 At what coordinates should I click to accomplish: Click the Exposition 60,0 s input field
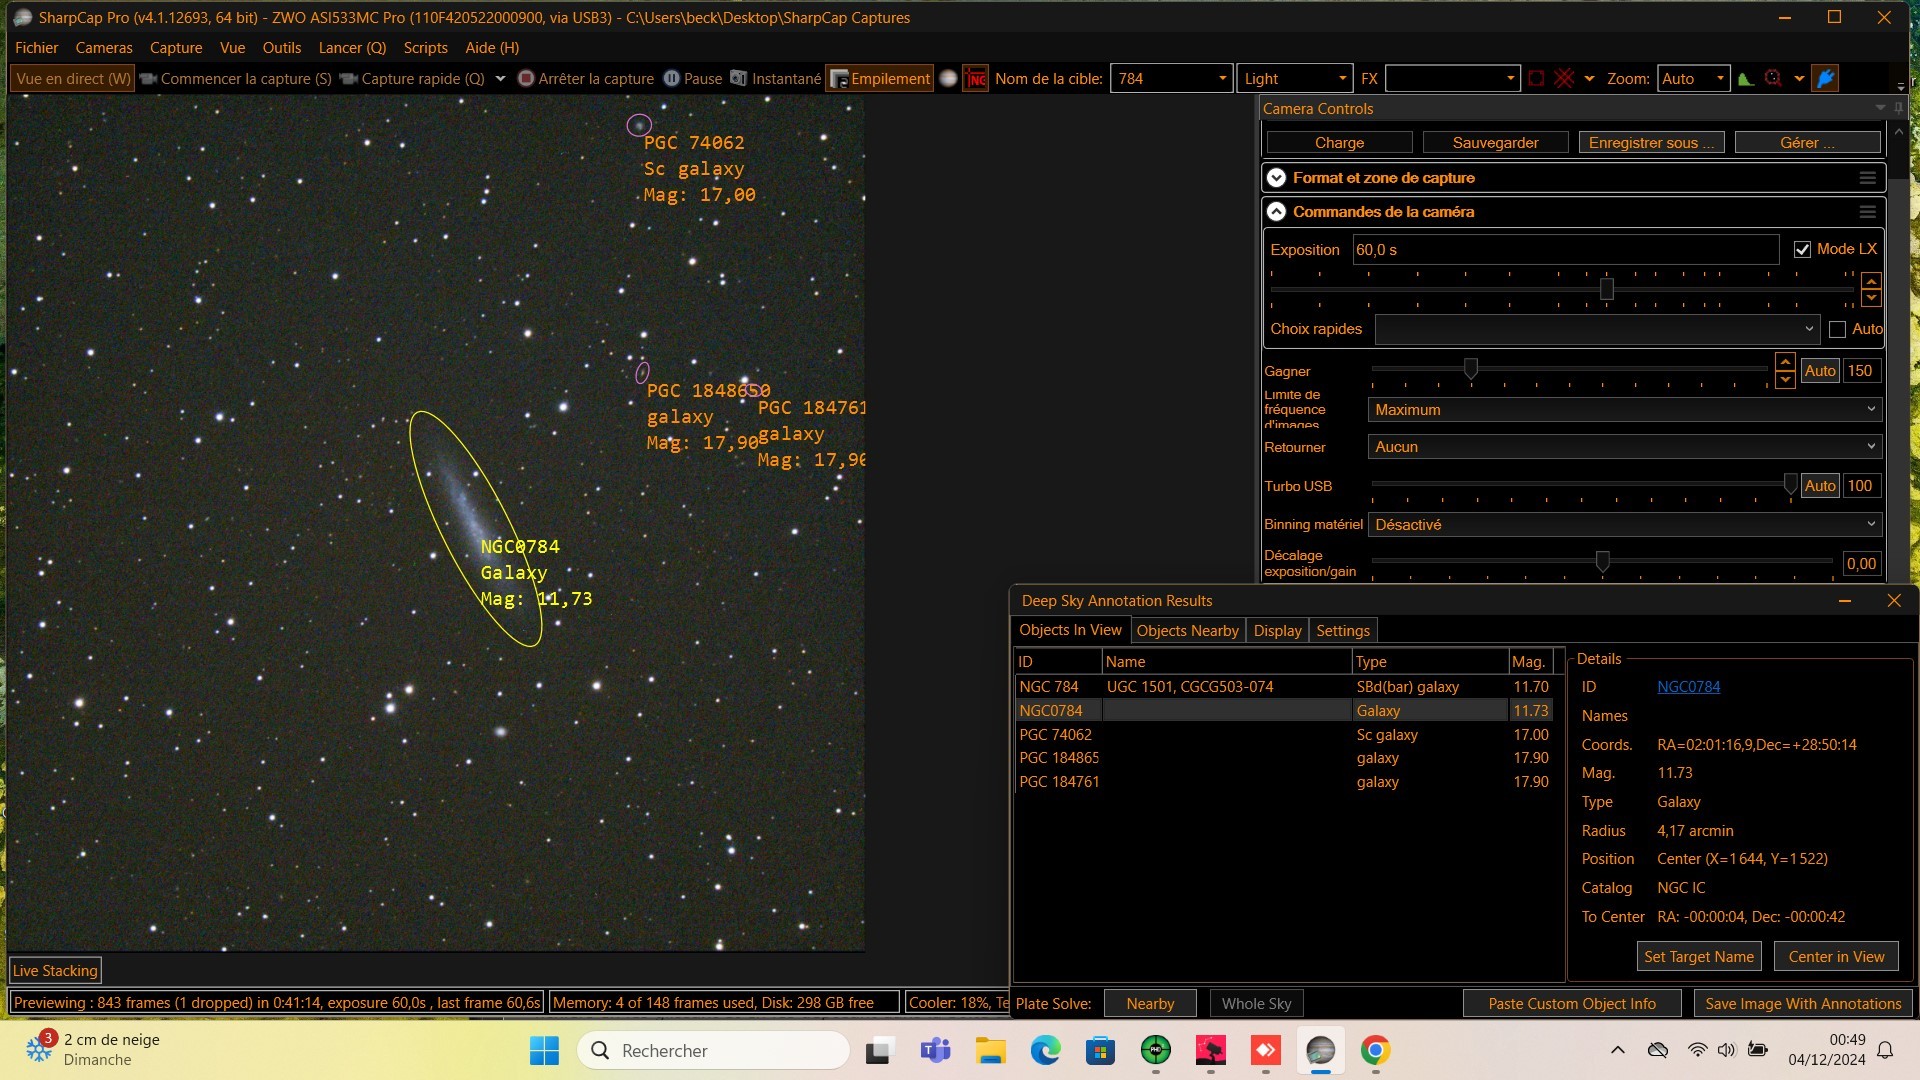(x=1566, y=250)
